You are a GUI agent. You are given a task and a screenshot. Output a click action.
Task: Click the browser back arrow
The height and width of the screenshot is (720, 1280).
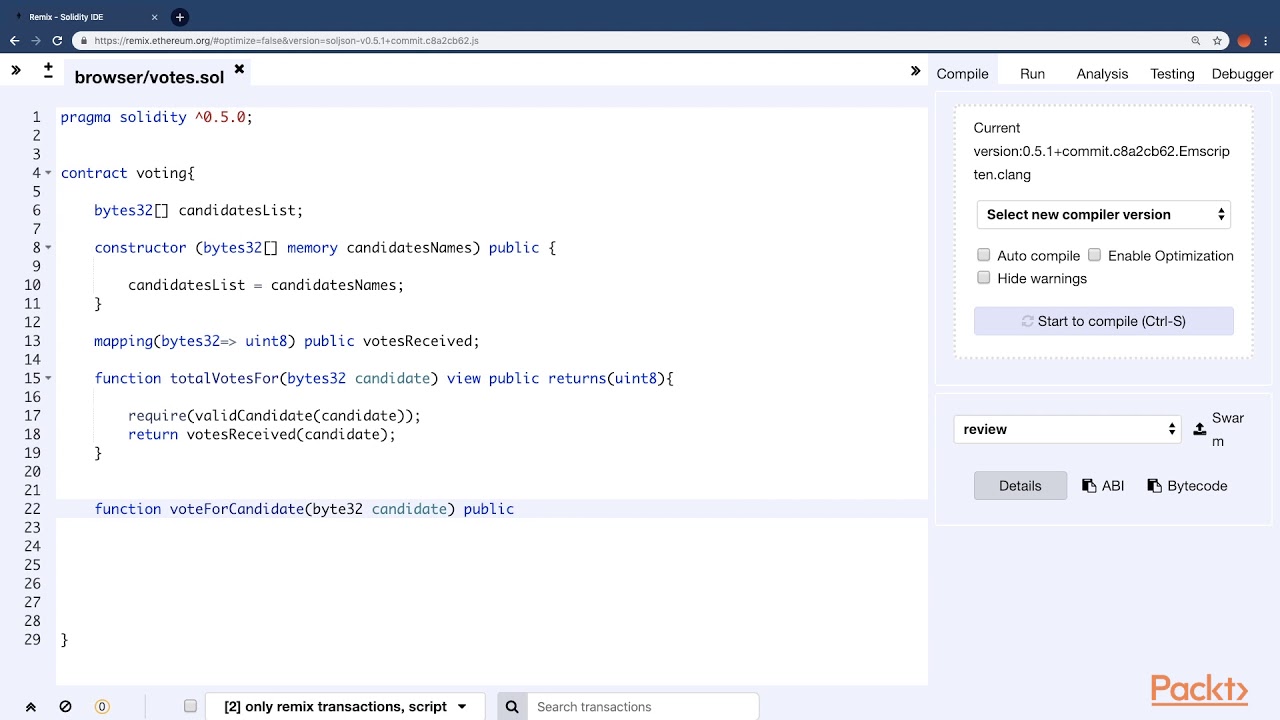click(14, 41)
